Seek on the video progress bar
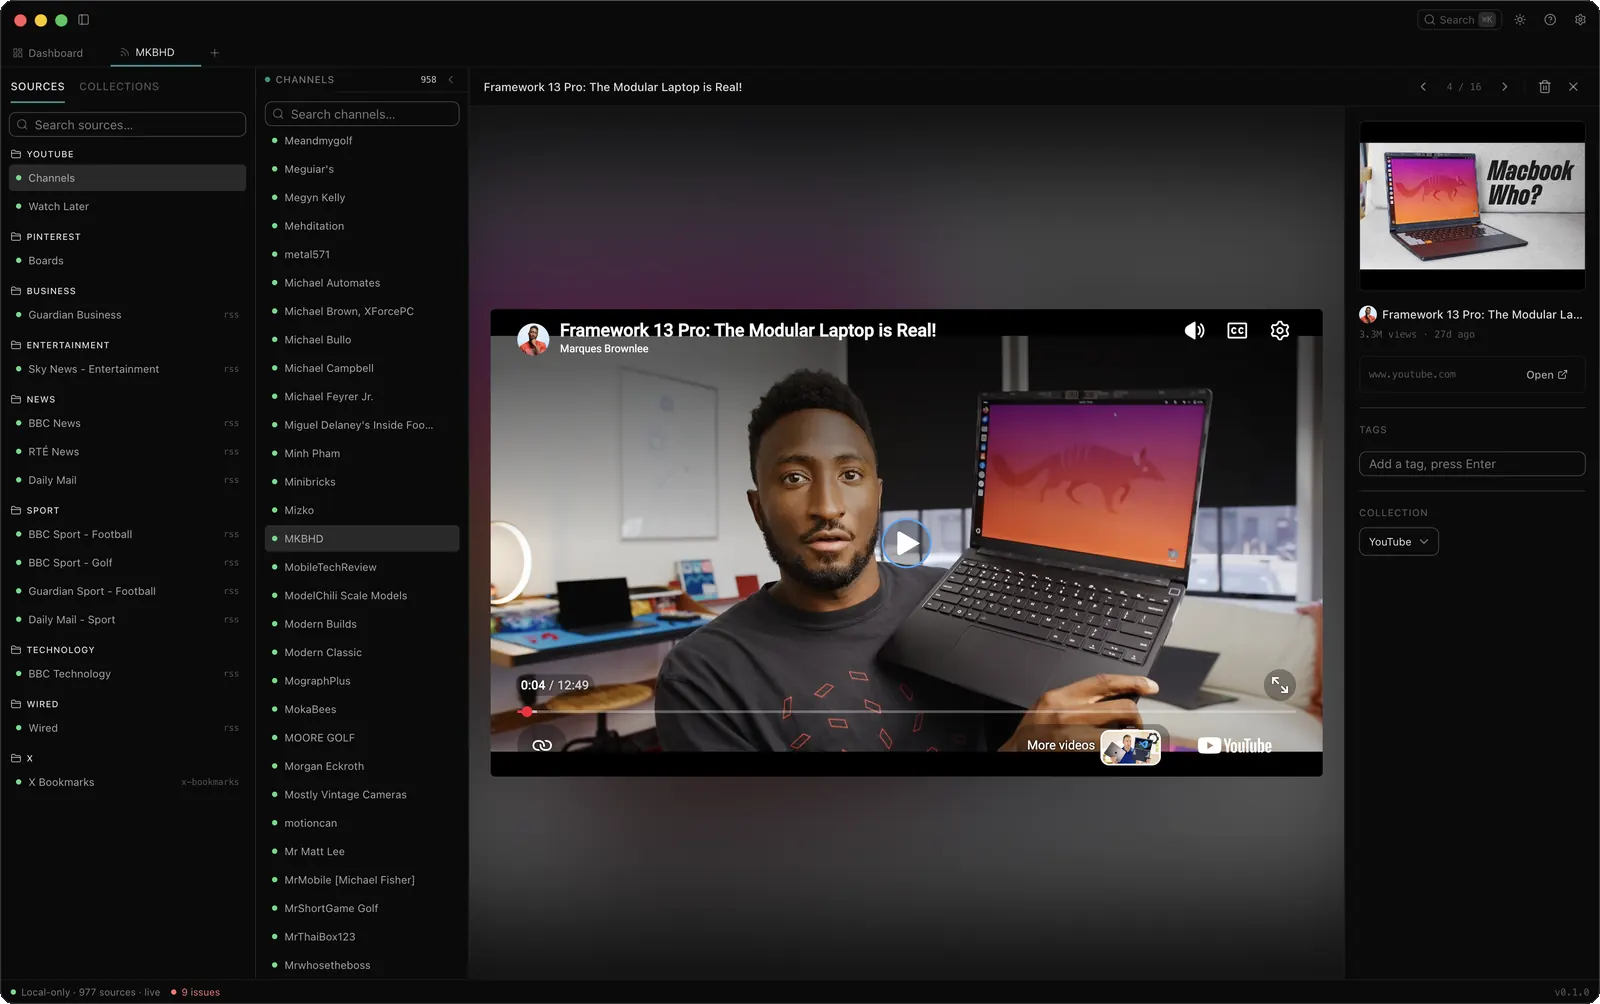Viewport: 1600px width, 1004px height. (907, 712)
